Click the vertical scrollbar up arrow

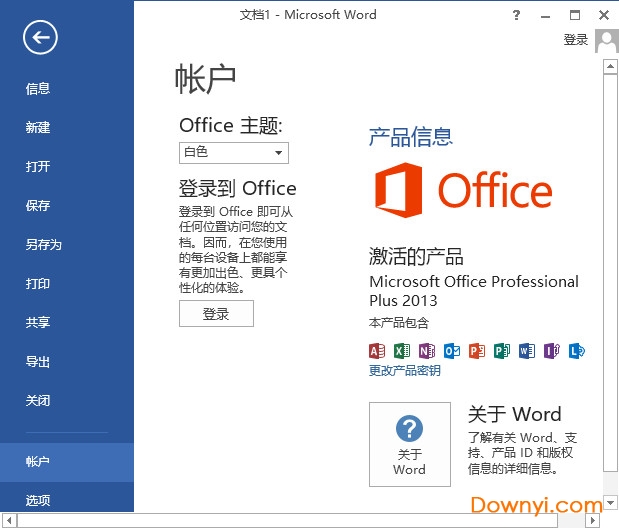point(609,67)
